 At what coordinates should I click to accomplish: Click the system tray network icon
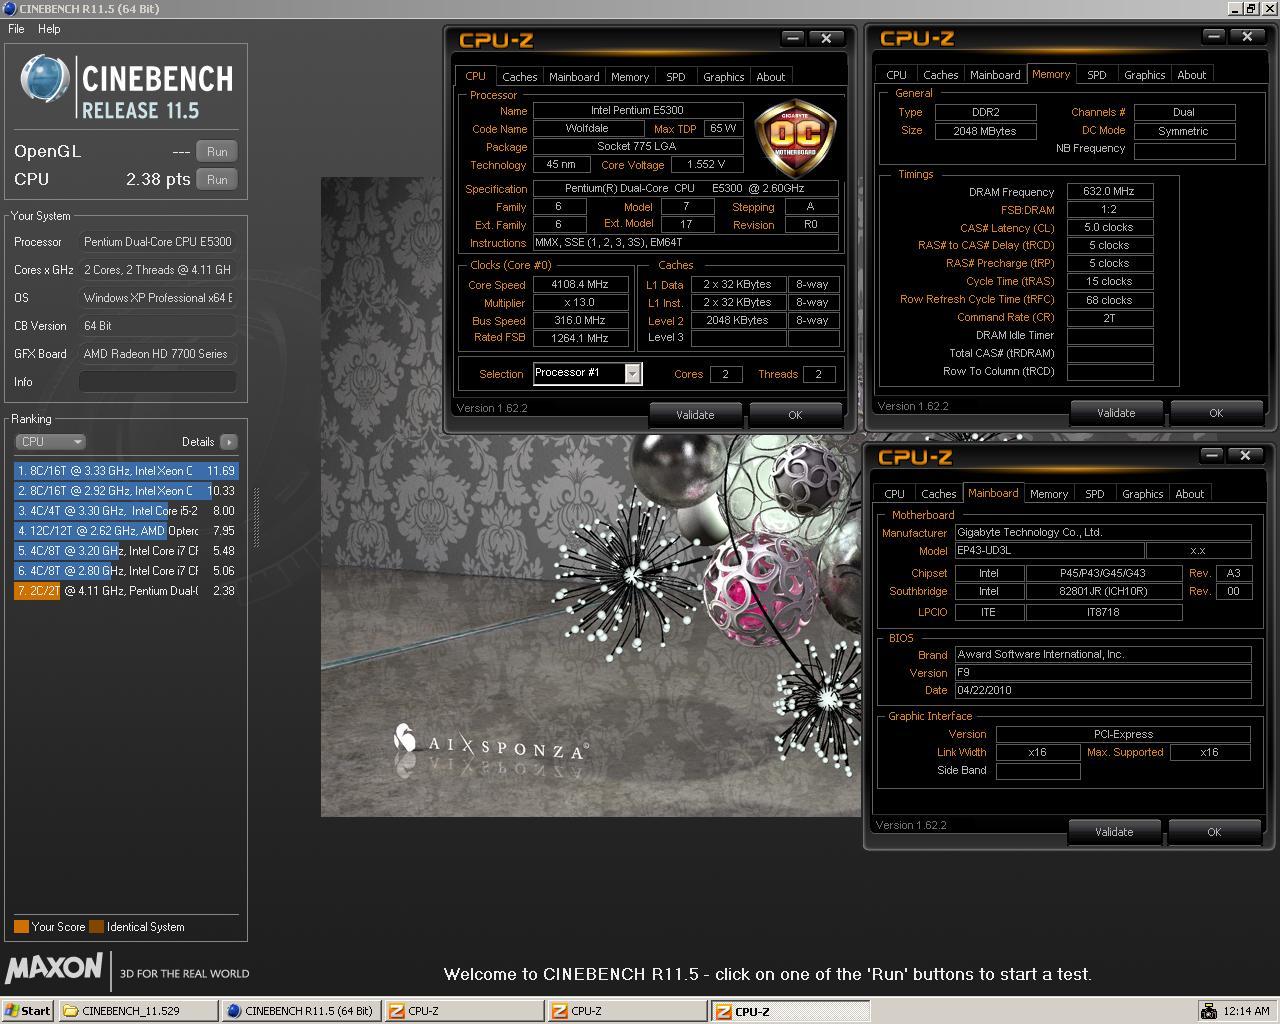pyautogui.click(x=1208, y=1011)
